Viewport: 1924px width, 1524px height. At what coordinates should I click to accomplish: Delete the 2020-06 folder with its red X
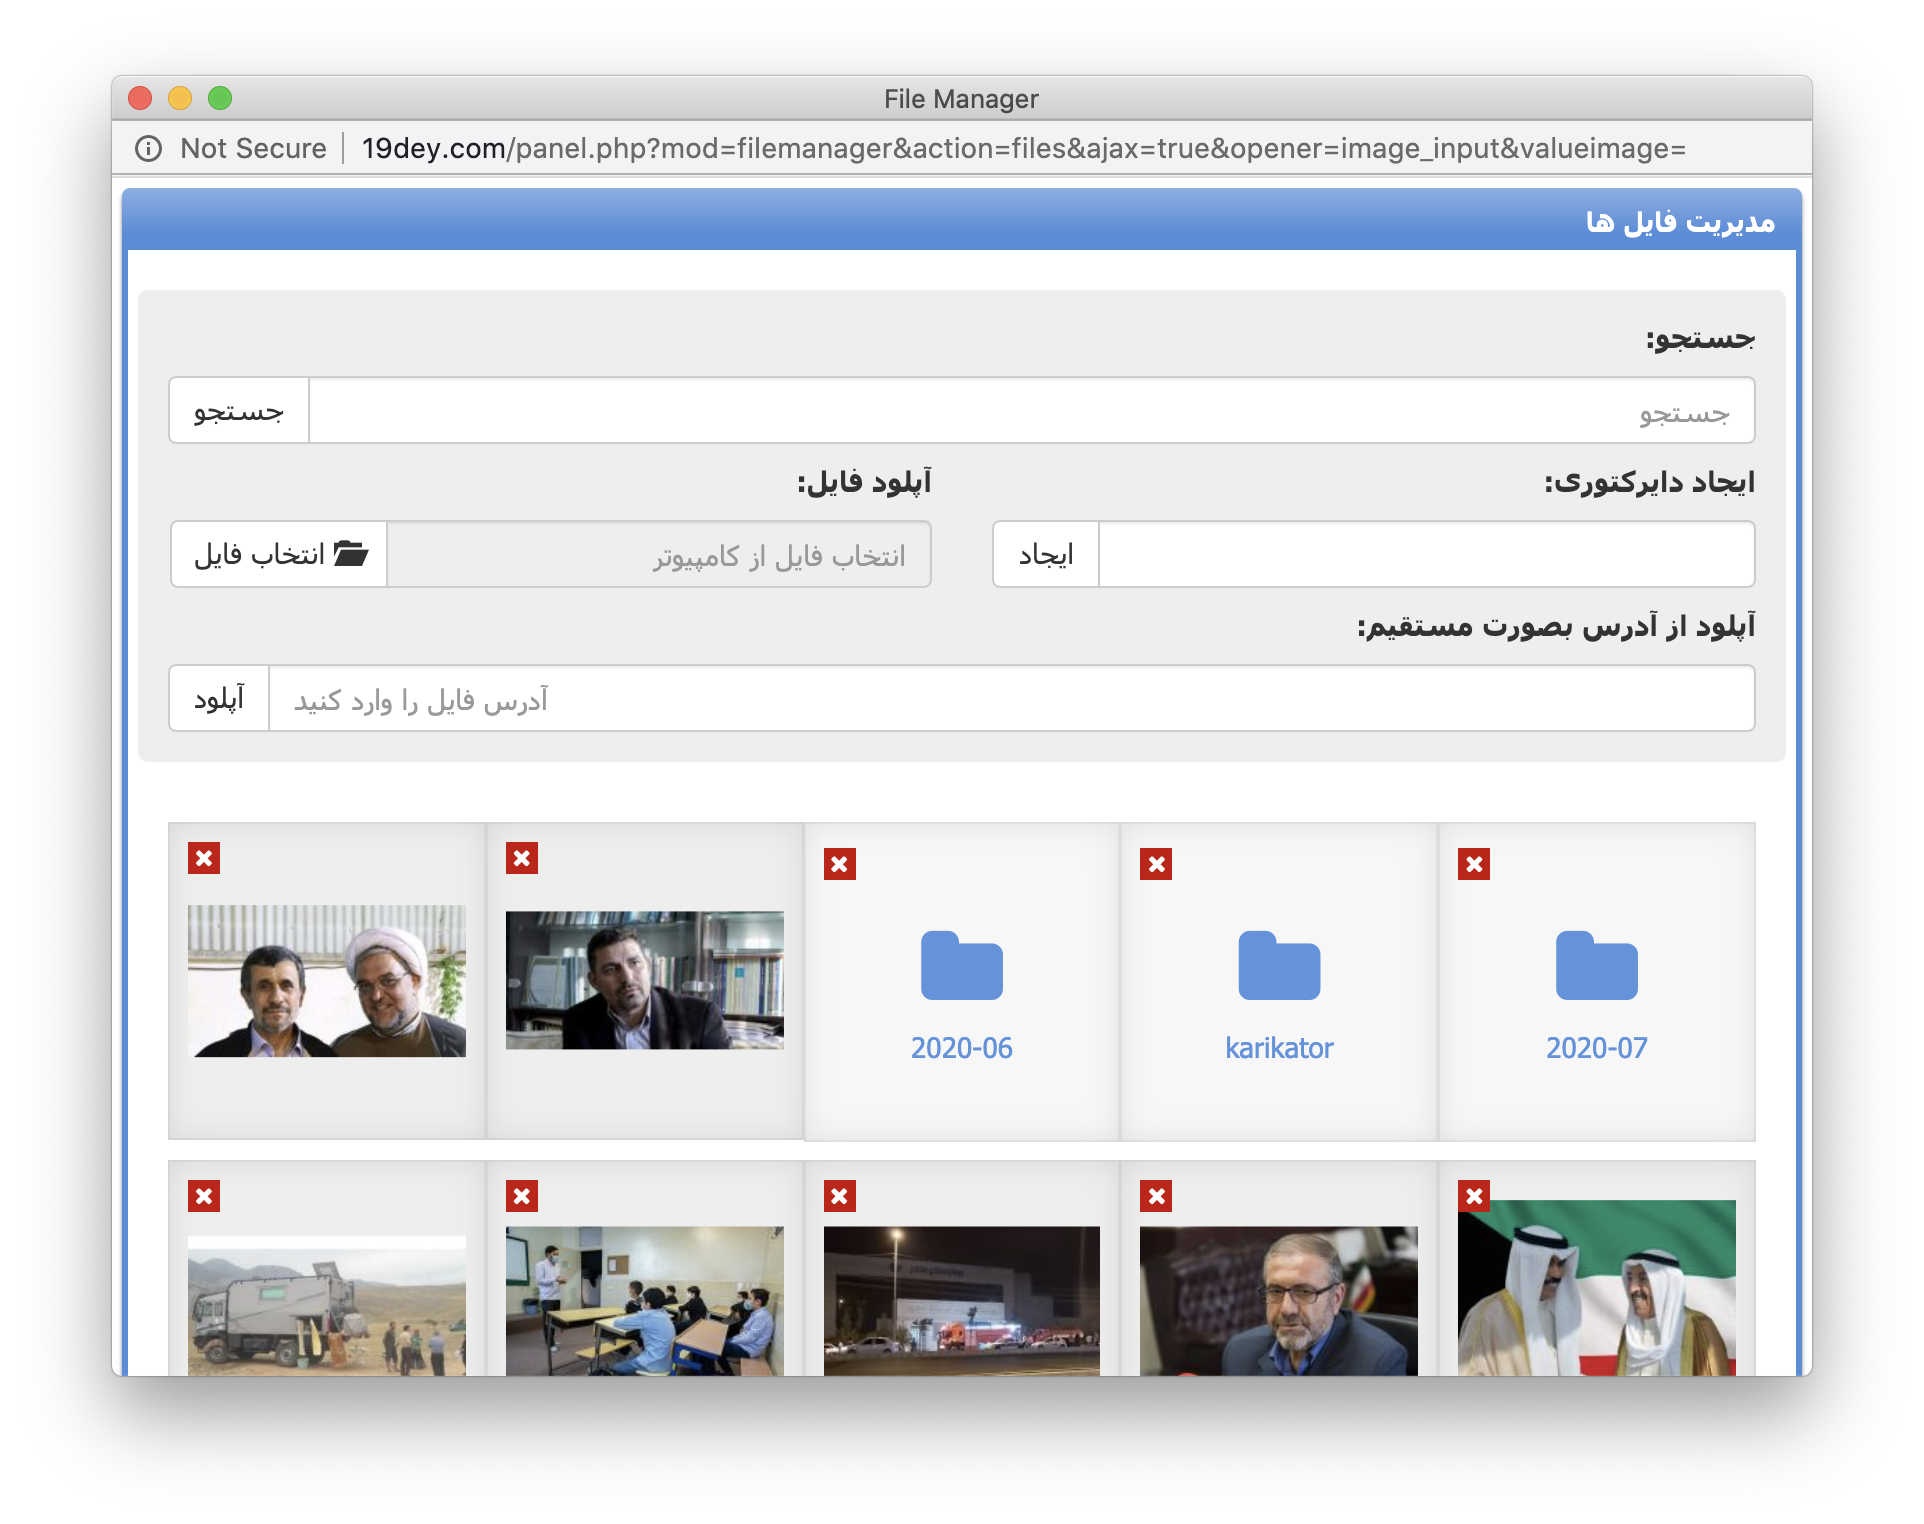(x=839, y=864)
